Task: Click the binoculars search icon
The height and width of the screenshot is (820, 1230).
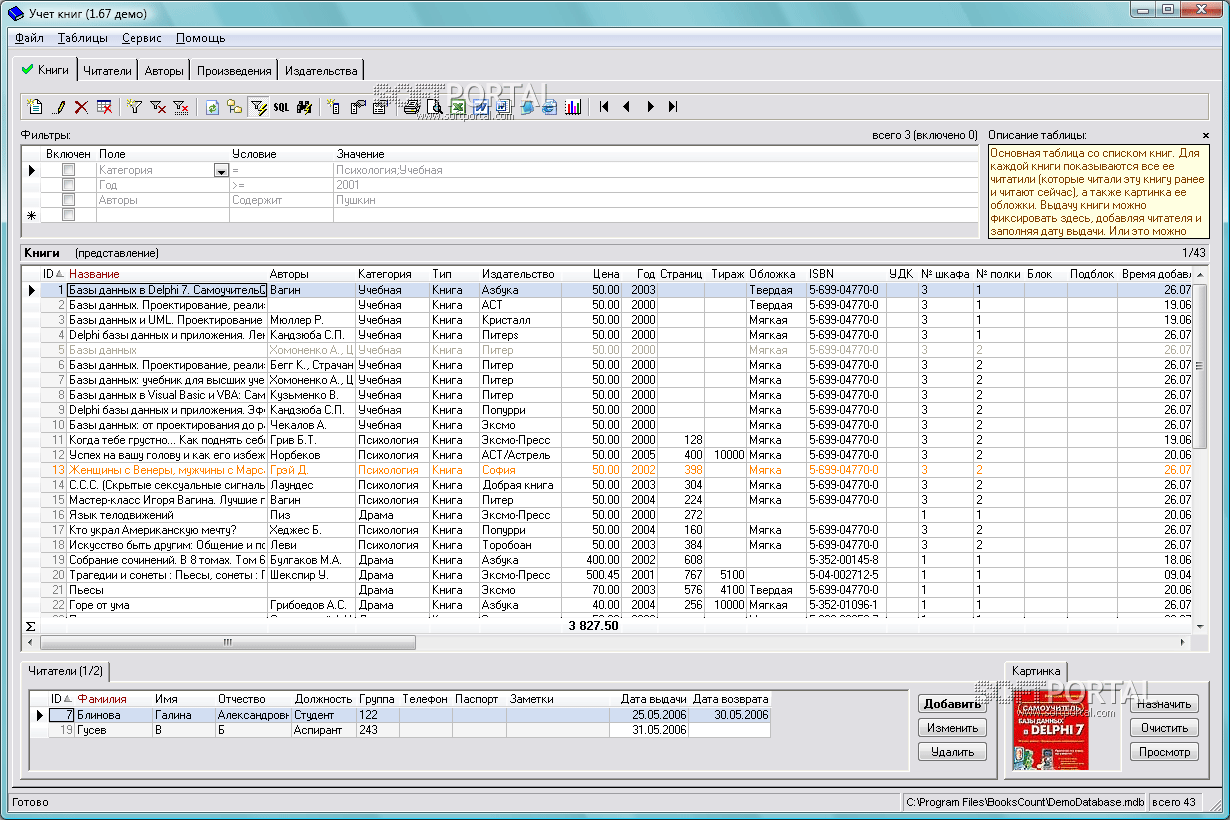Action: point(304,107)
